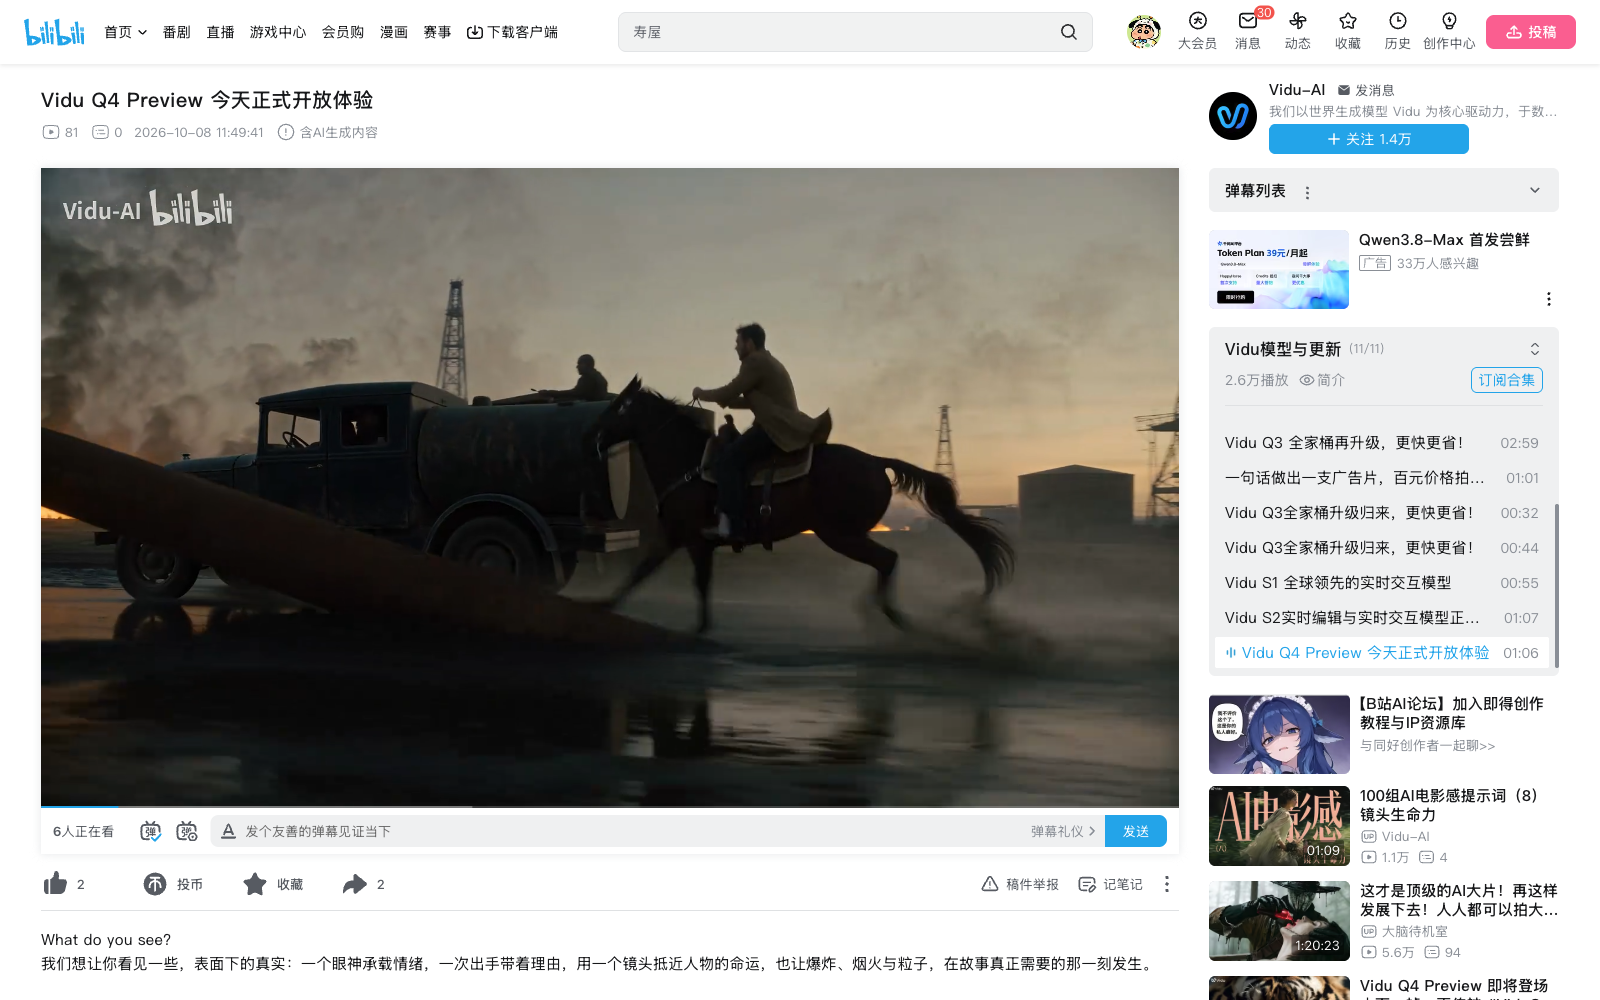Open more actions dots below video
This screenshot has width=1600, height=1000.
click(1167, 884)
